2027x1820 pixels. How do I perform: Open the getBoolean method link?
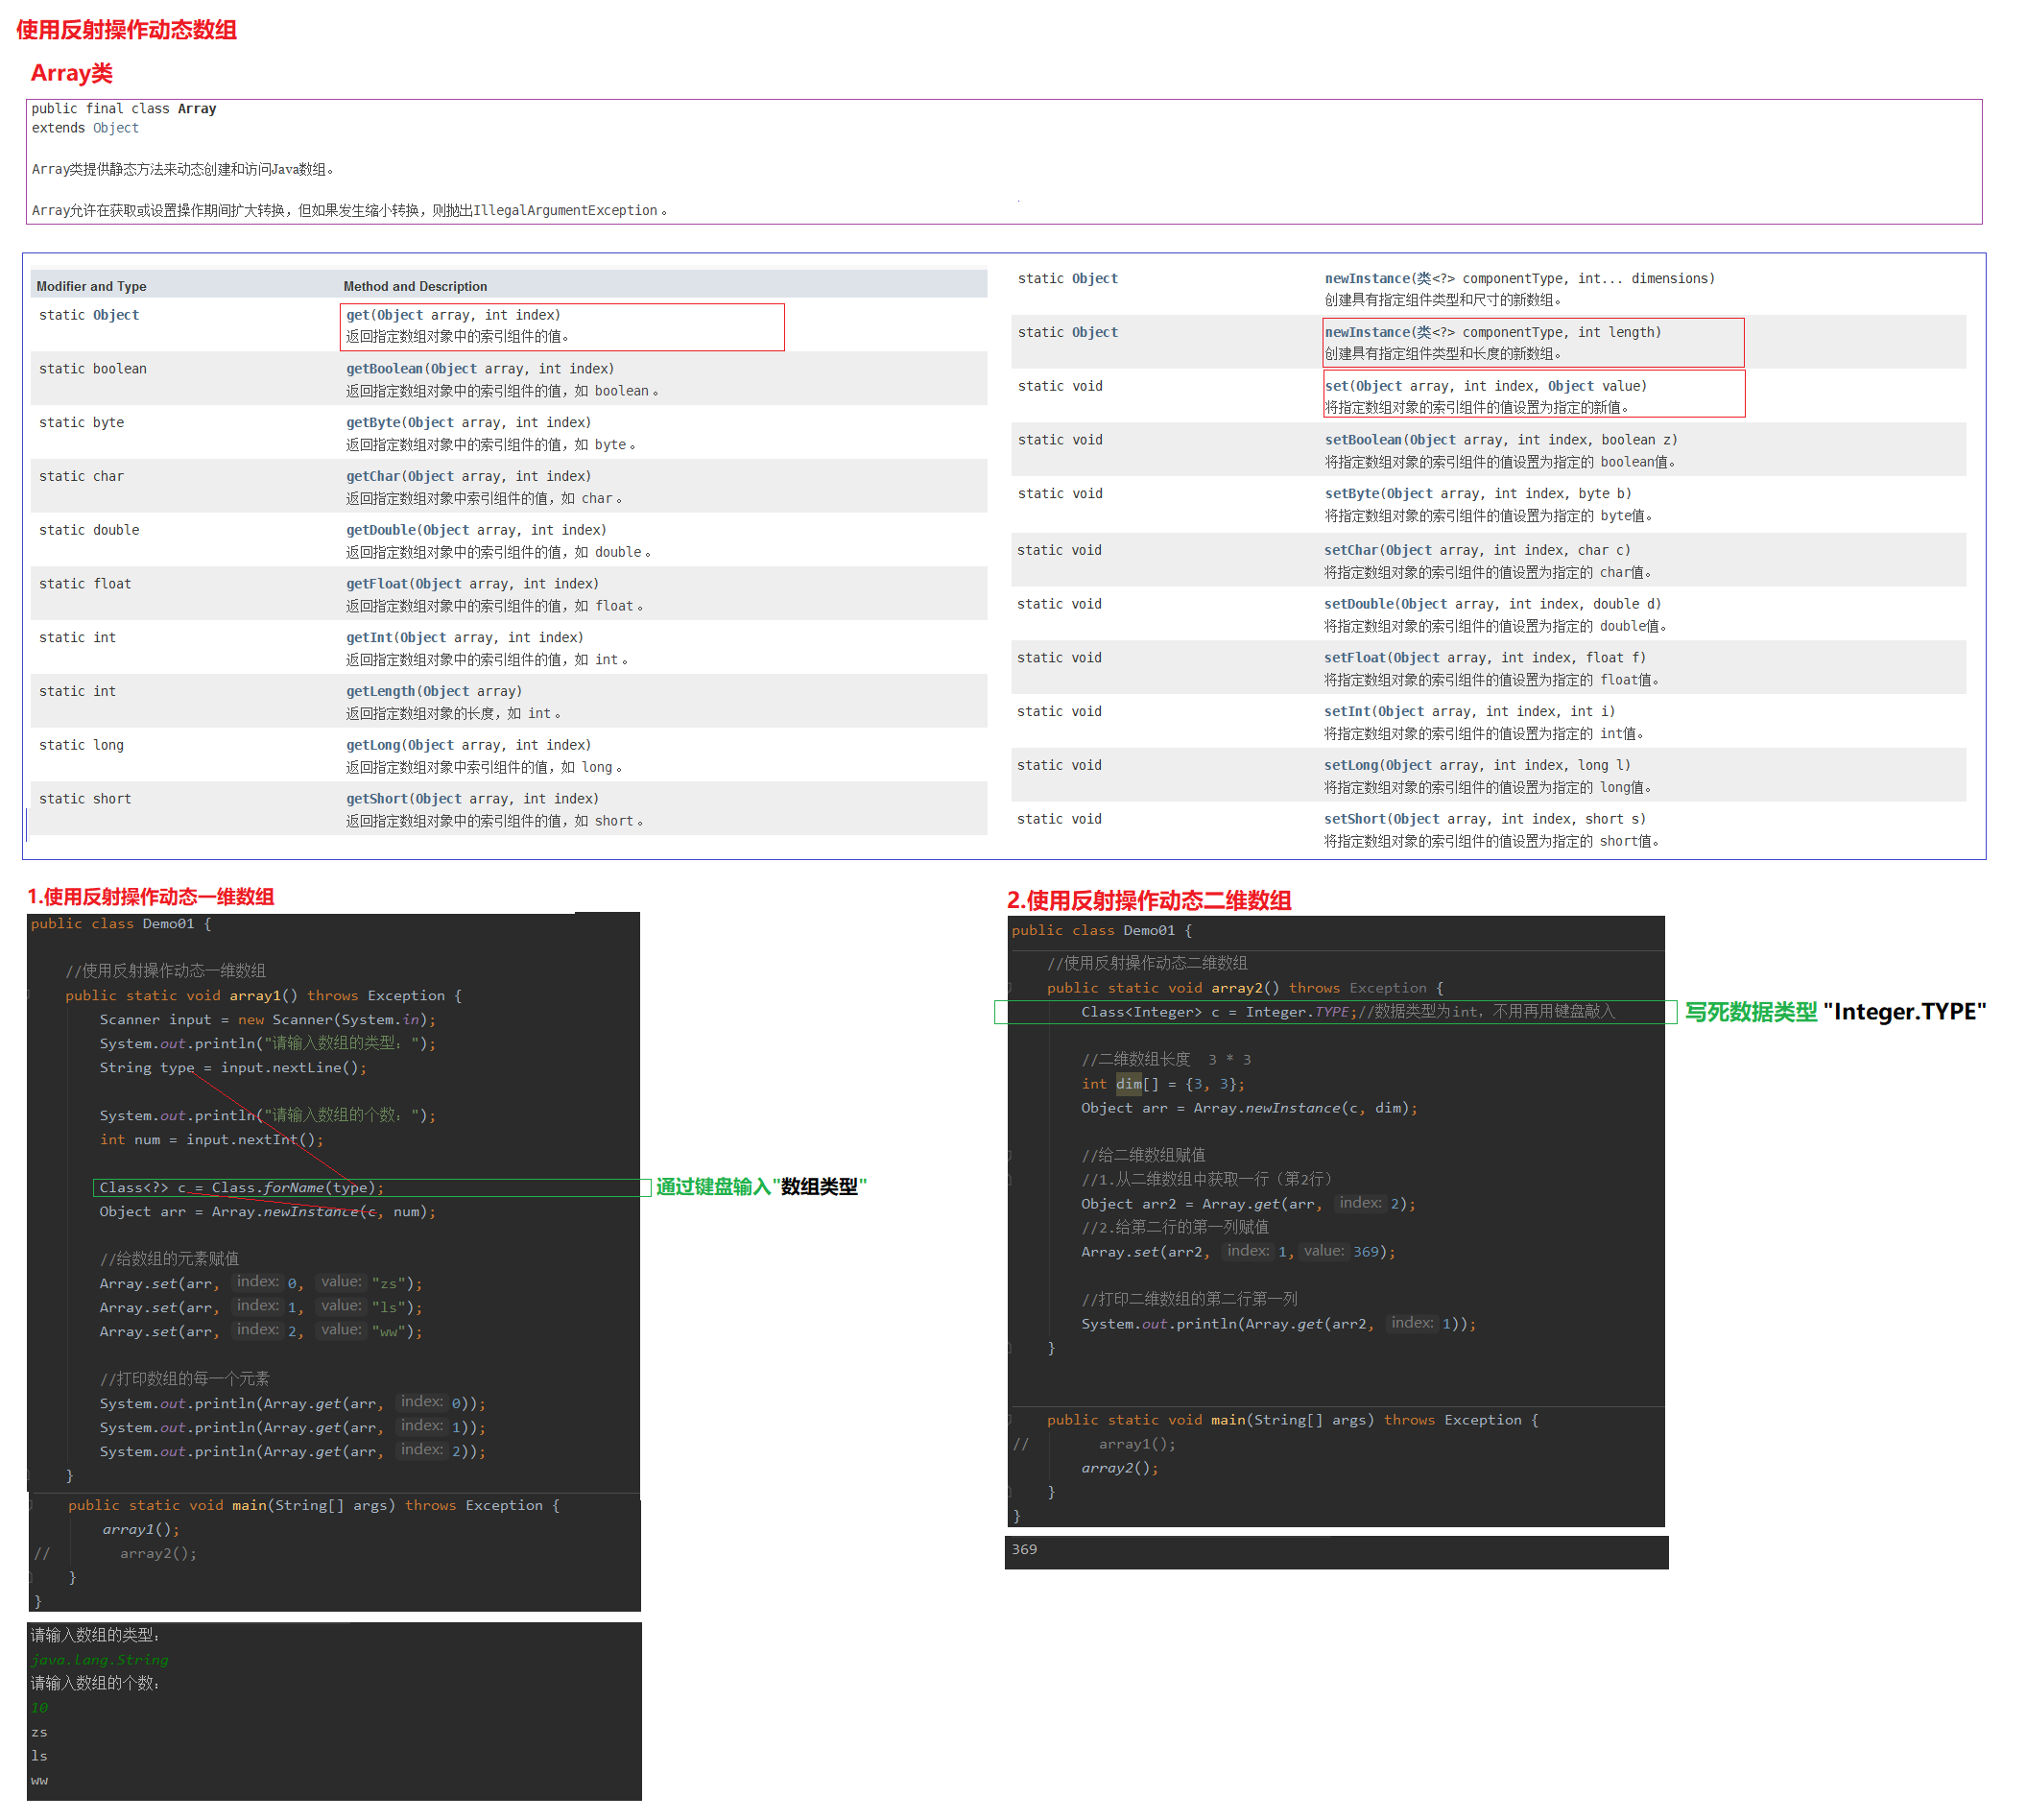pyautogui.click(x=384, y=369)
